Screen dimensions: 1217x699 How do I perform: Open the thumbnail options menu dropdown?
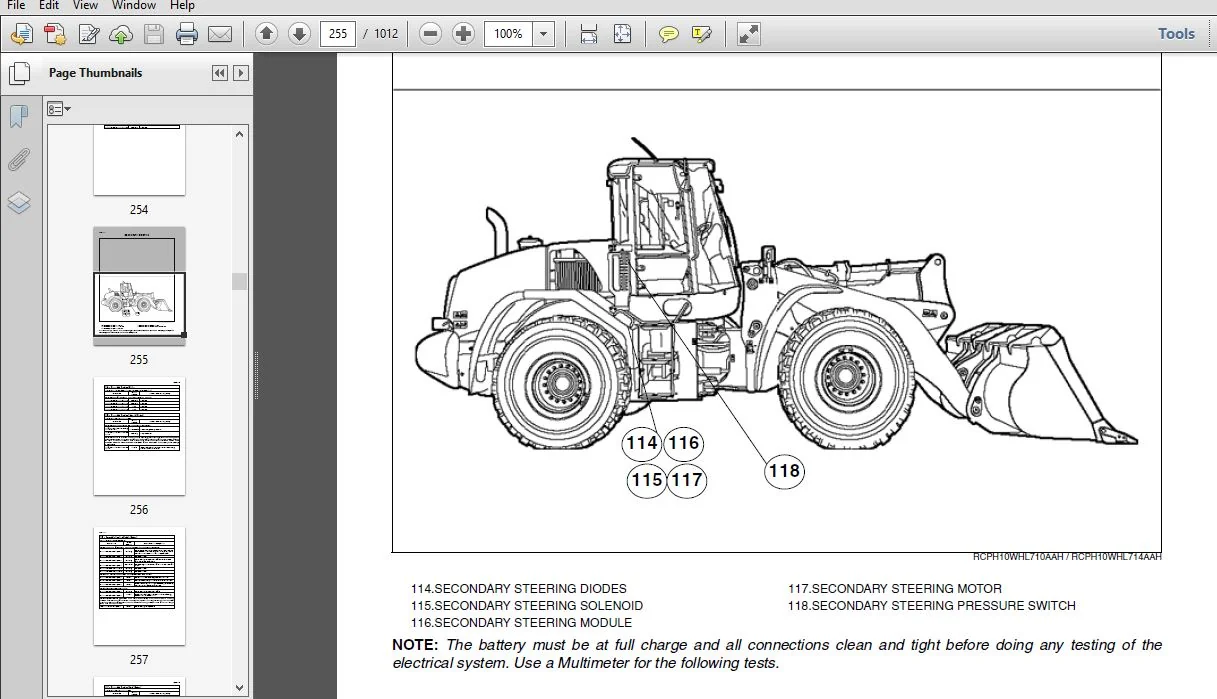point(59,108)
